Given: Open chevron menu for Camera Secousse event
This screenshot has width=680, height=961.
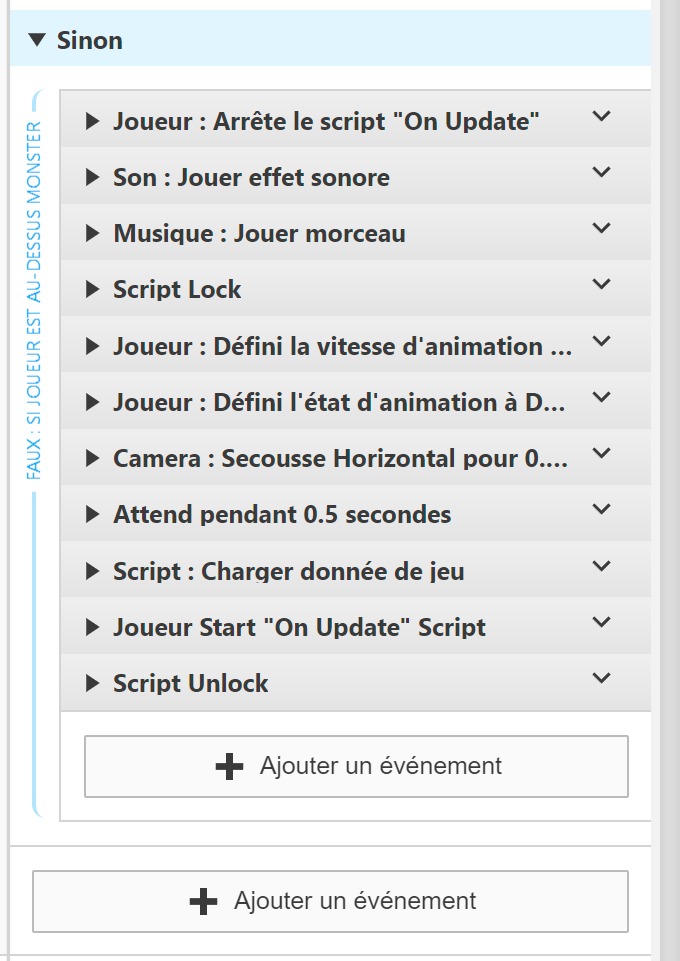Looking at the screenshot, I should pyautogui.click(x=601, y=453).
